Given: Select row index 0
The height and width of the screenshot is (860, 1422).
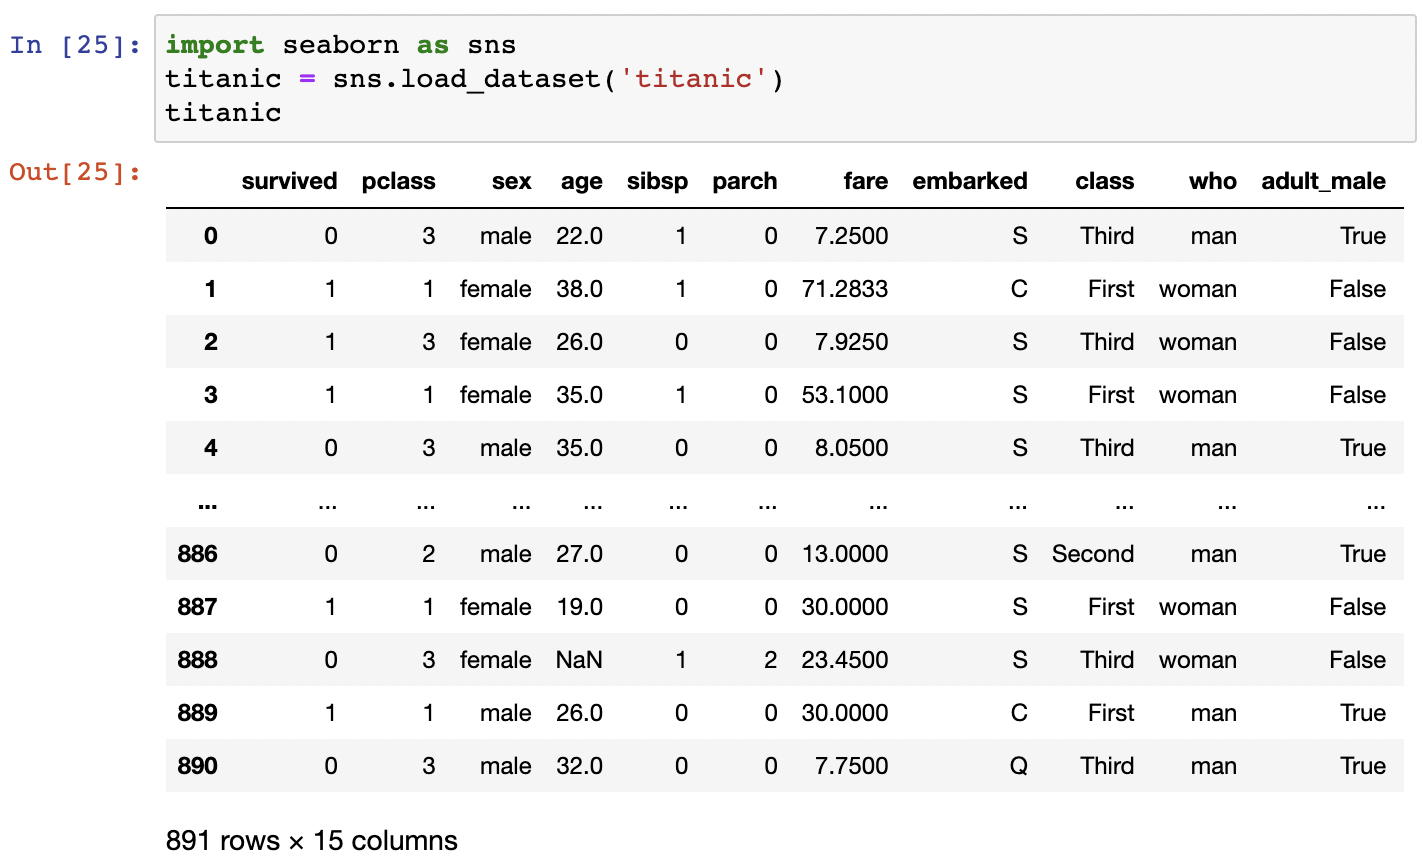Looking at the screenshot, I should pos(210,236).
